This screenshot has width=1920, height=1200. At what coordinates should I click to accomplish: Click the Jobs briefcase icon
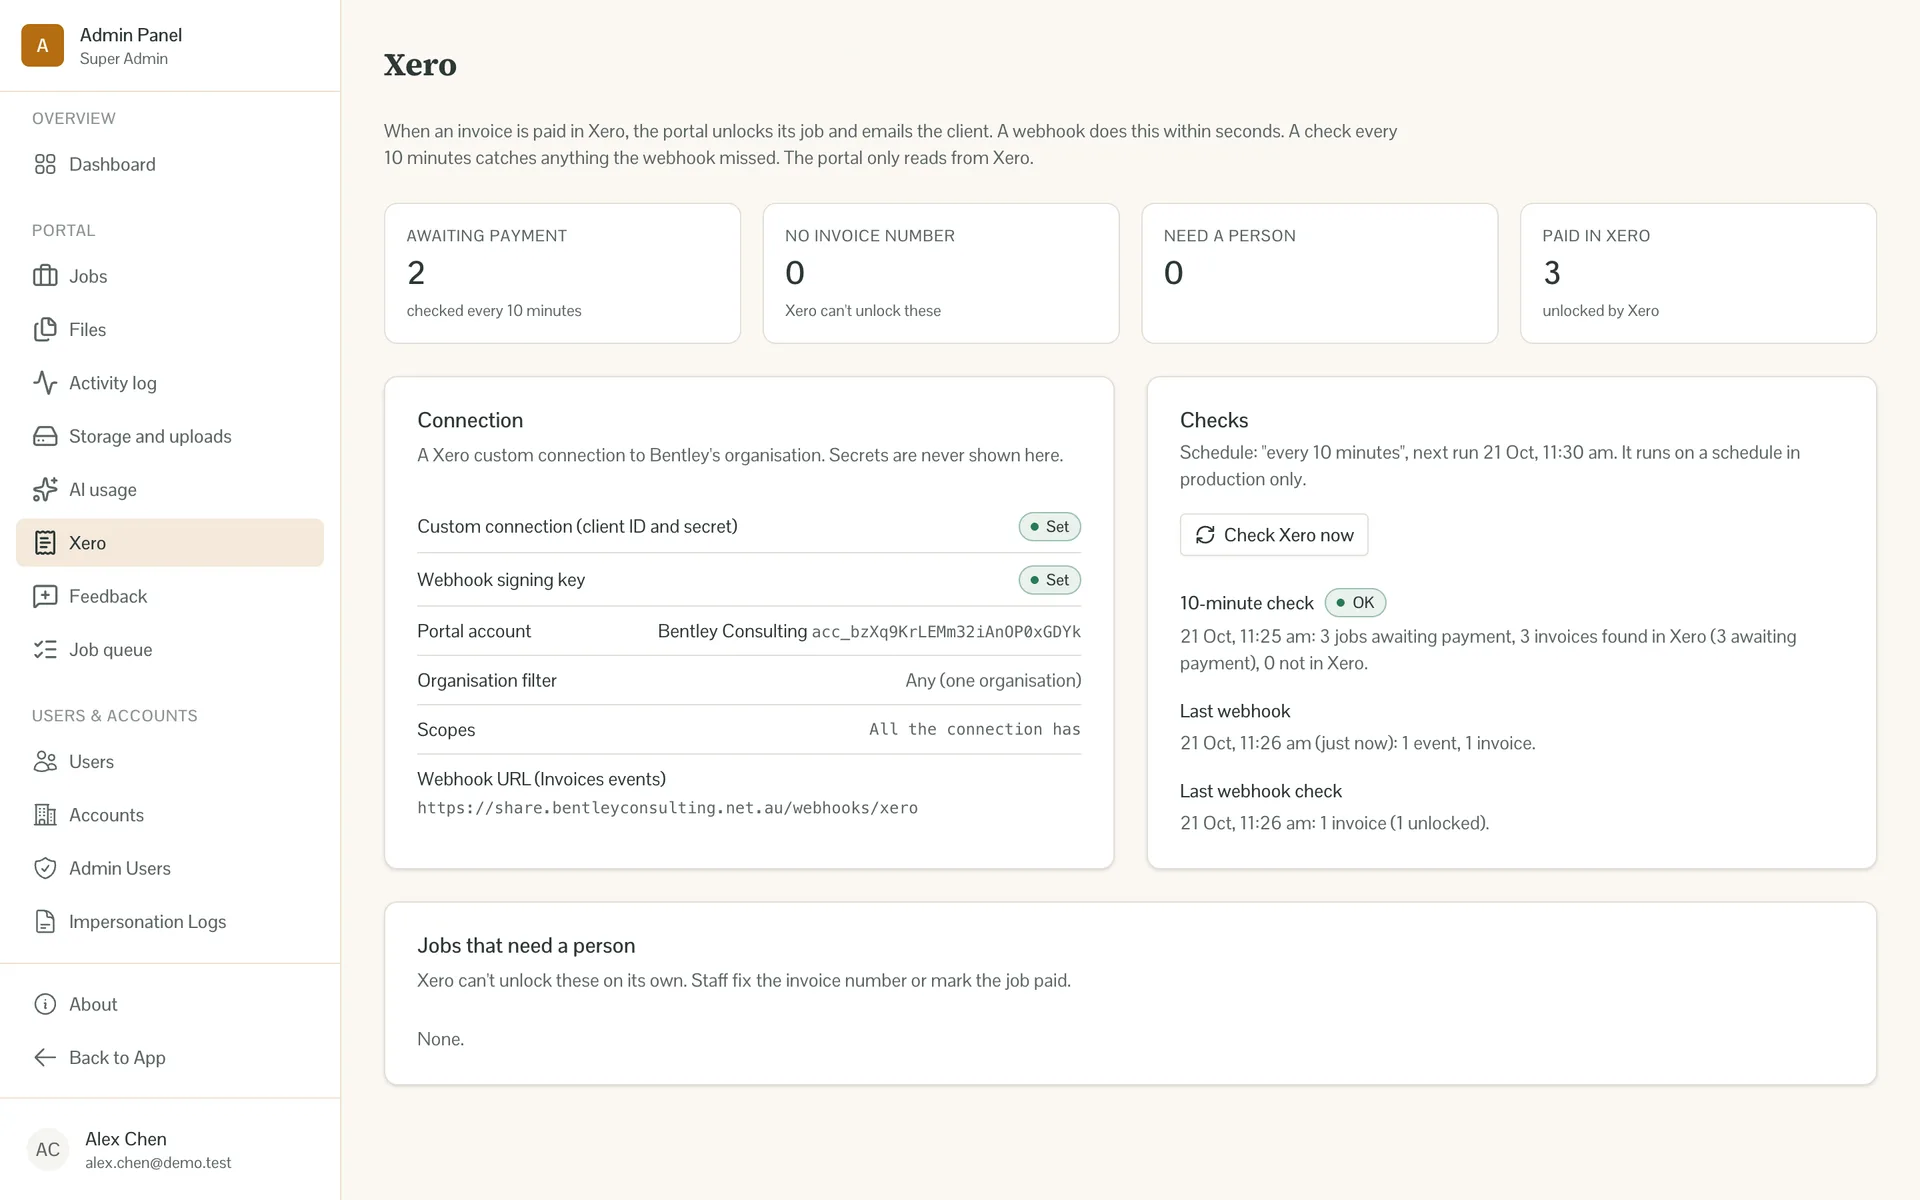click(45, 276)
